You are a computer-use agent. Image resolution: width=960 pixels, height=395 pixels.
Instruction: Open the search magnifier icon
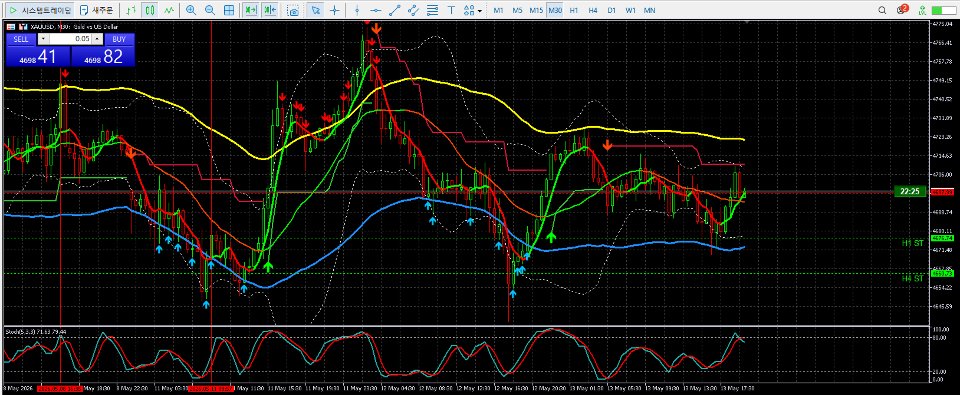click(x=882, y=10)
